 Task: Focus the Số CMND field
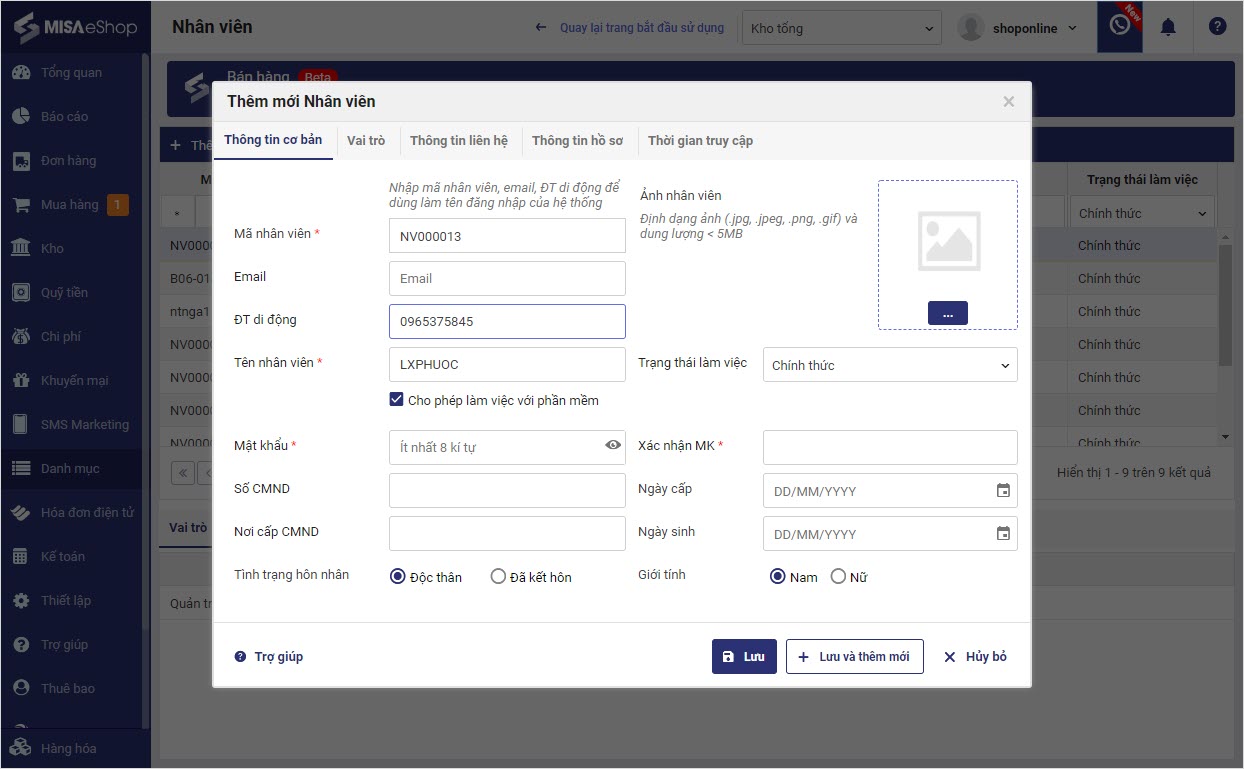(507, 490)
